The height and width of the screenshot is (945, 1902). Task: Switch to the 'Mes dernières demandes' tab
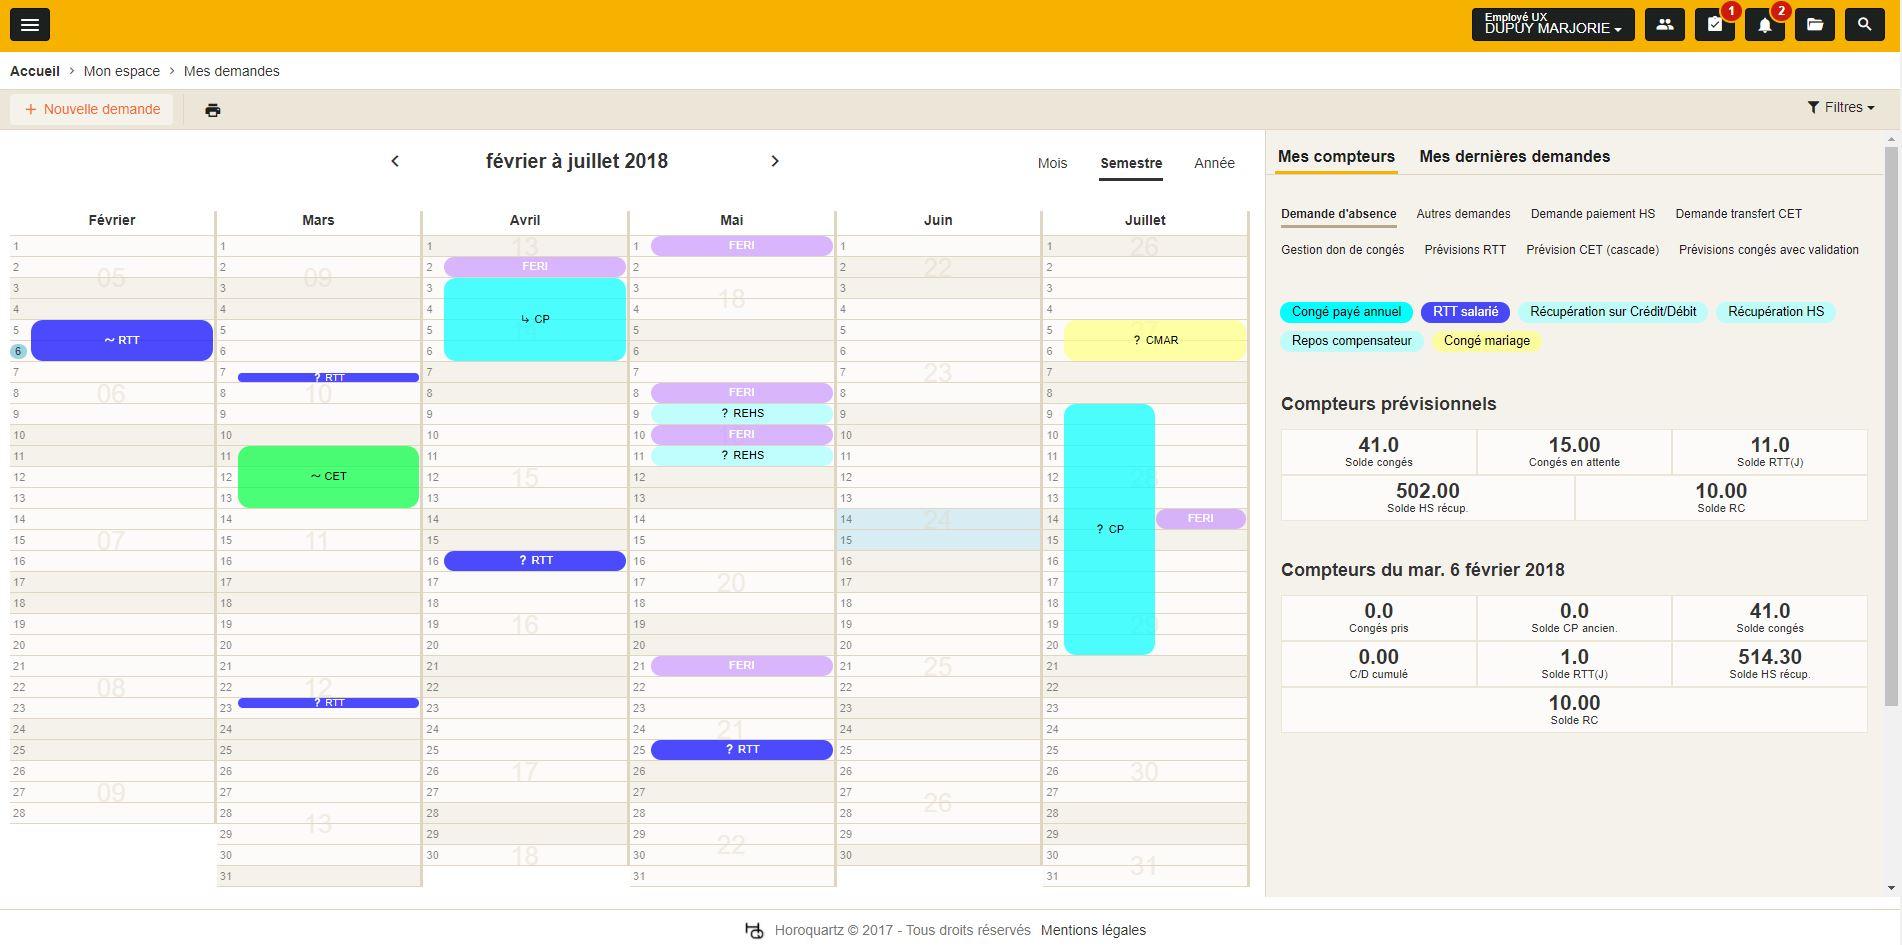1514,156
